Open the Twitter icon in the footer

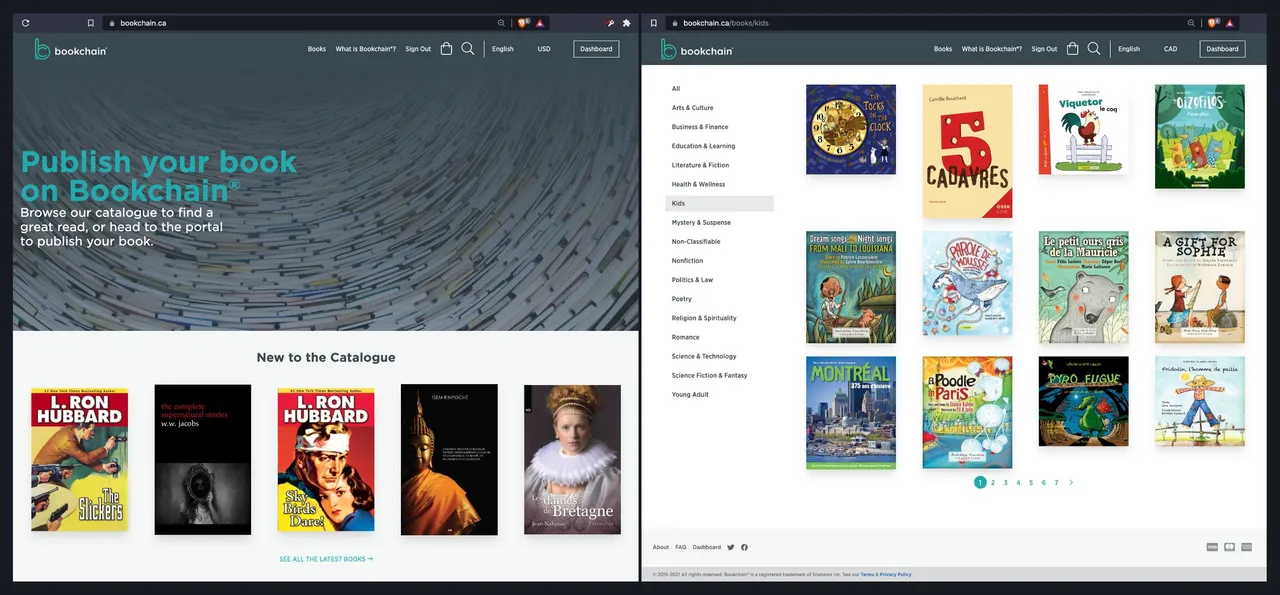(x=731, y=547)
